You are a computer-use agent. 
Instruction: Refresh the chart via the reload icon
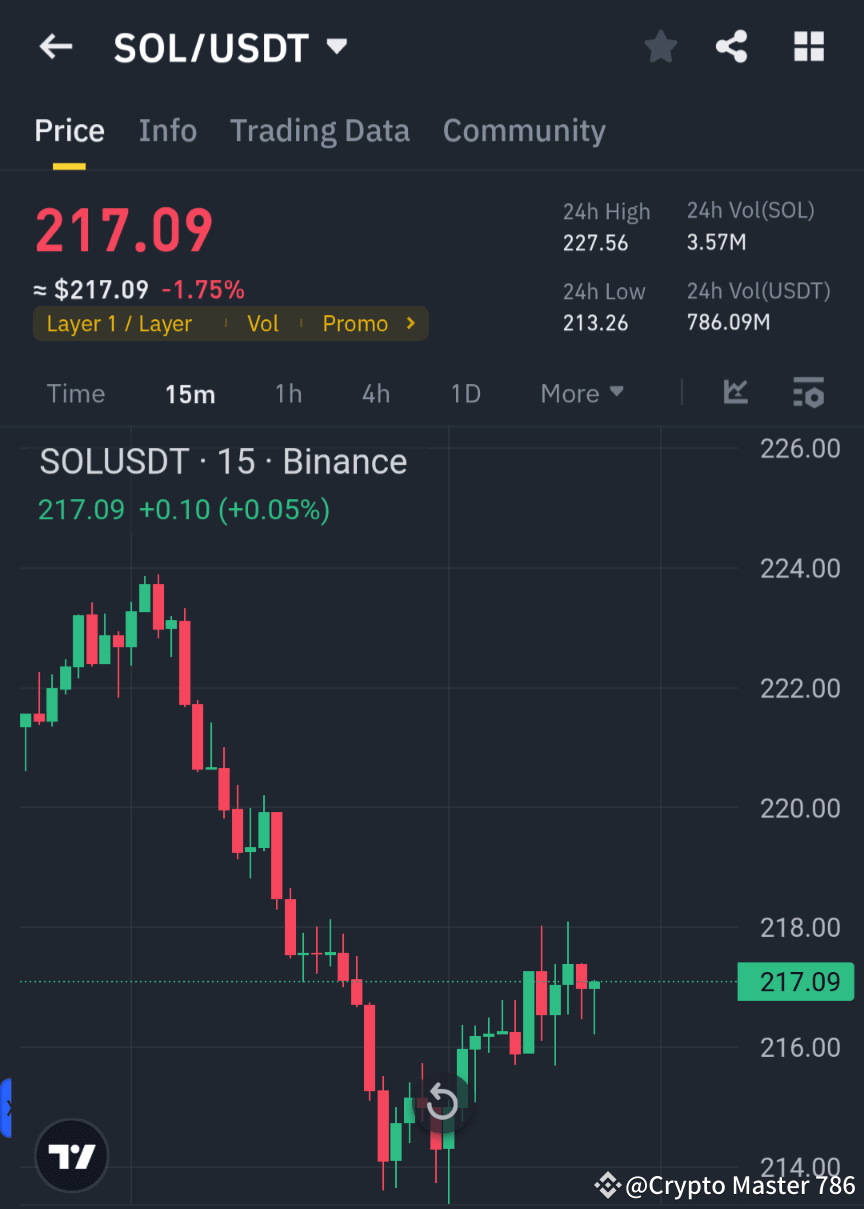point(441,1102)
